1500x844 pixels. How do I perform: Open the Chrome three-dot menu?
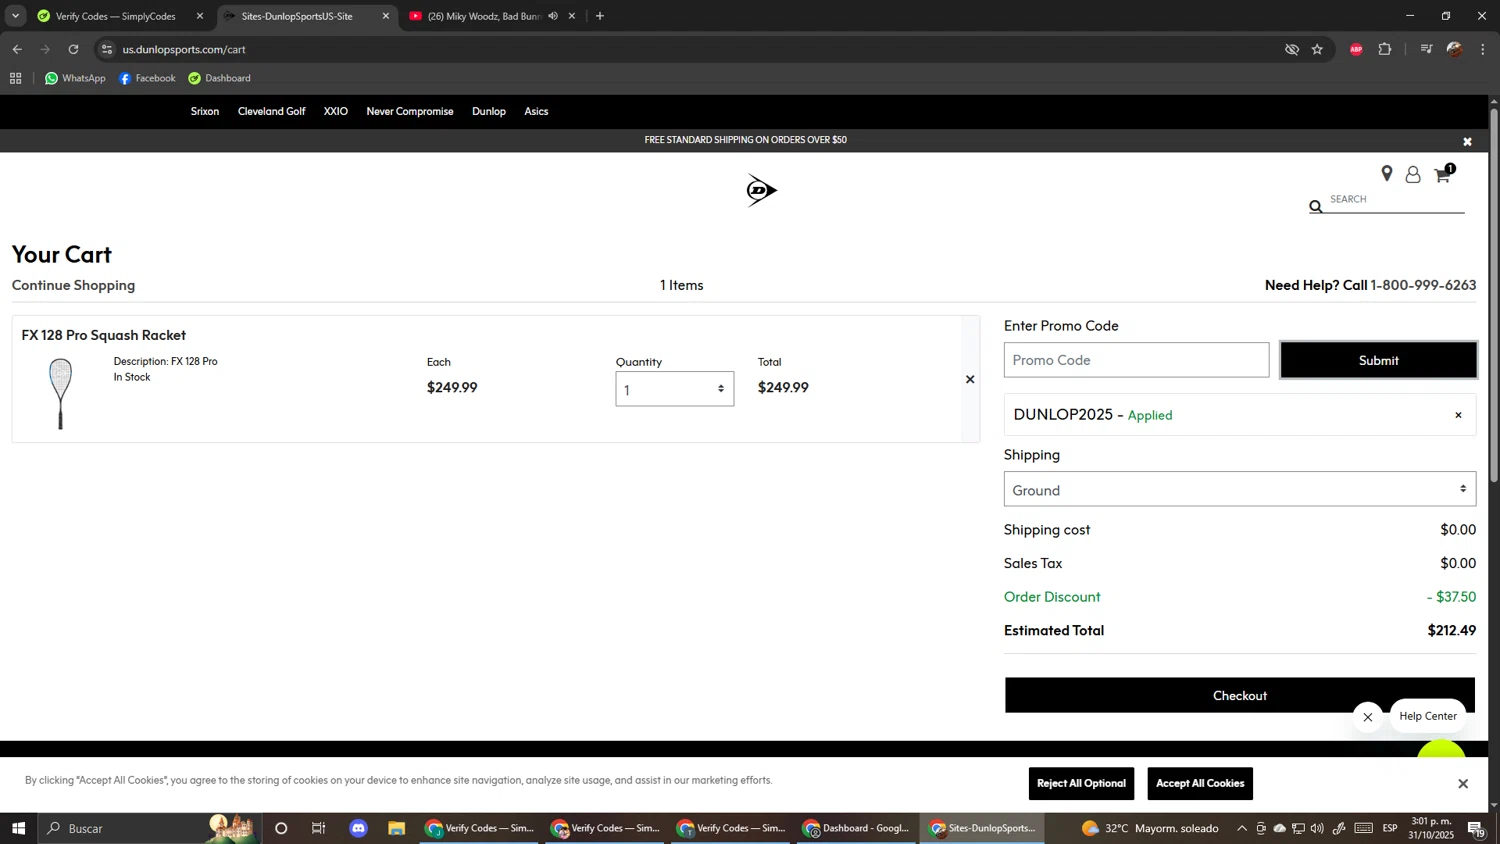(1483, 49)
